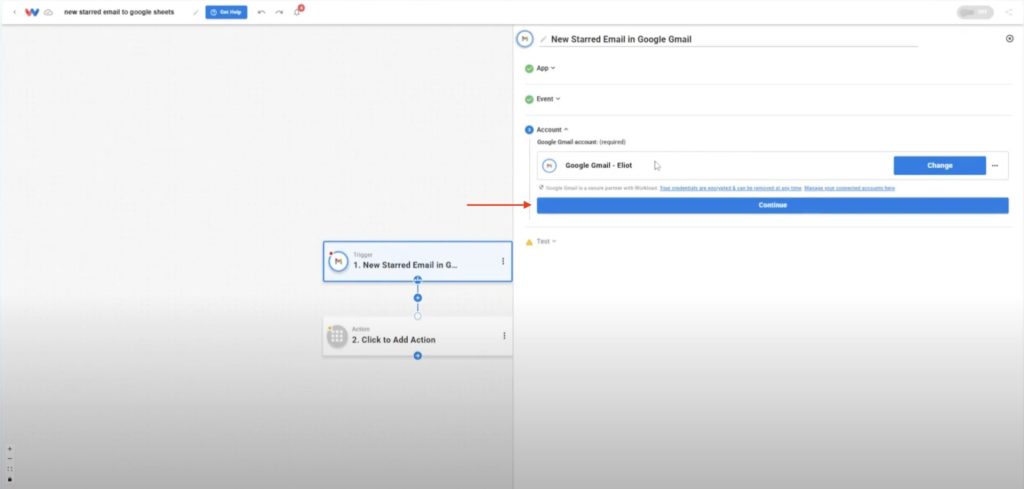
Task: Expand the Event section
Action: (x=549, y=99)
